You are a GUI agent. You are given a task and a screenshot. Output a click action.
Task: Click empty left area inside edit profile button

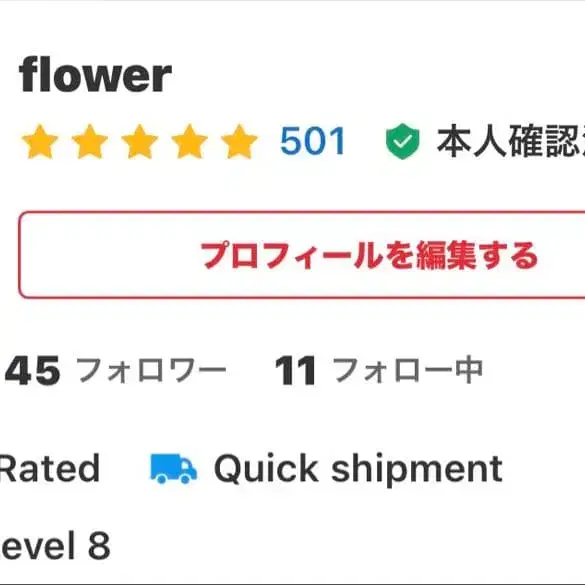point(108,255)
